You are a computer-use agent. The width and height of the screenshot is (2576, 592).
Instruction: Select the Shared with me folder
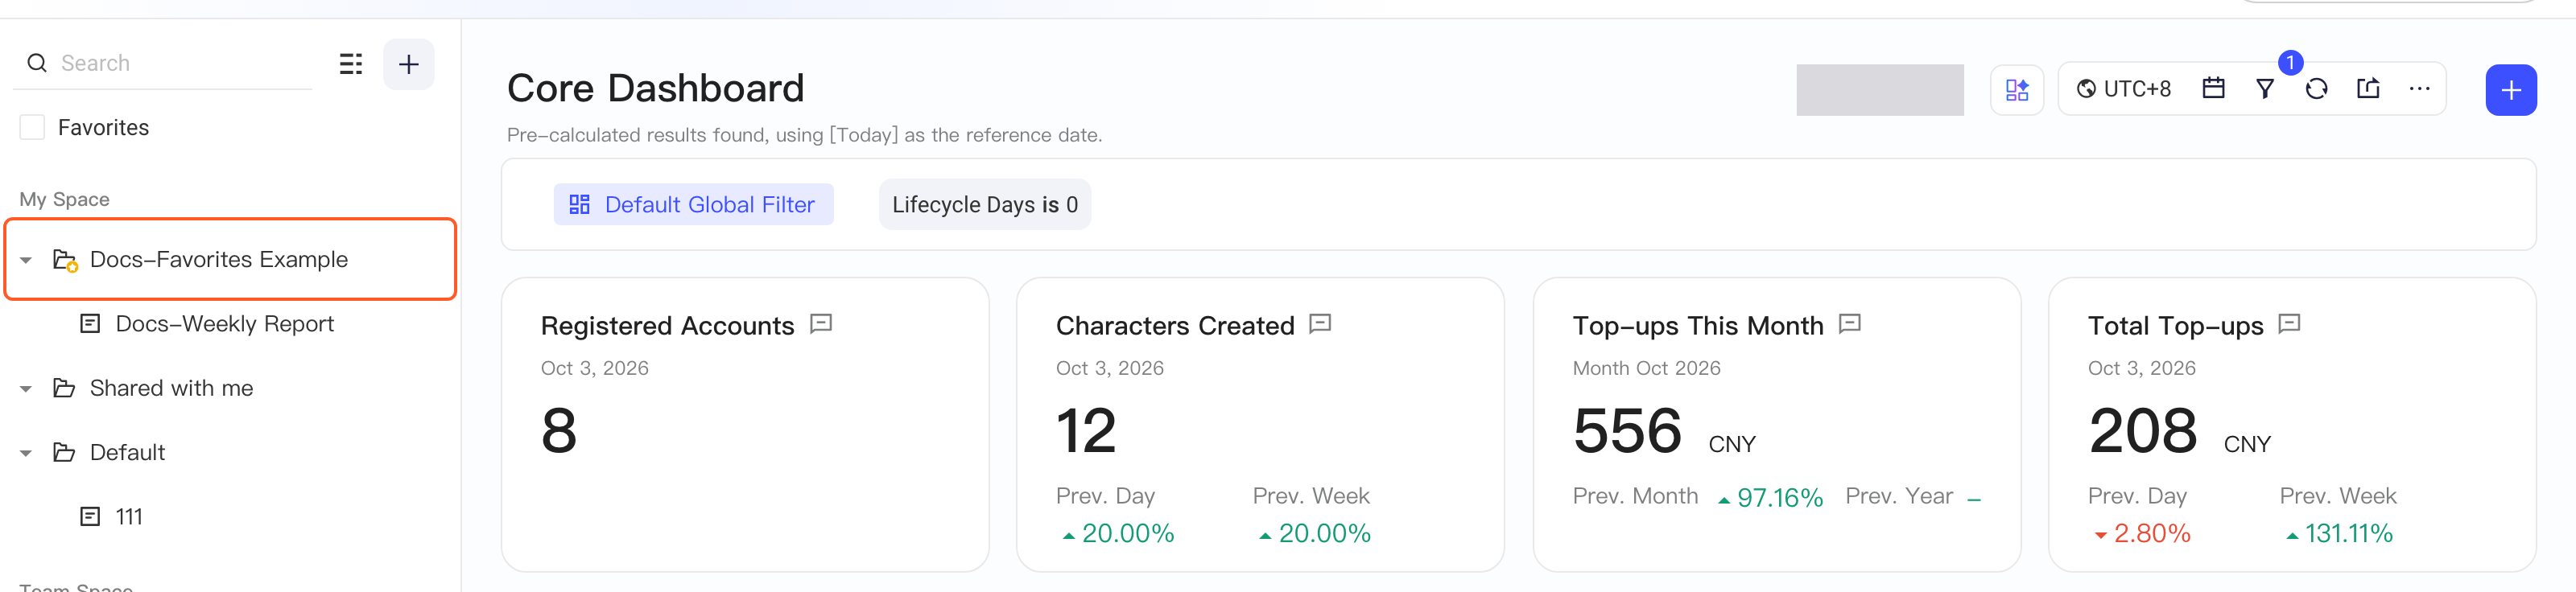[x=171, y=388]
